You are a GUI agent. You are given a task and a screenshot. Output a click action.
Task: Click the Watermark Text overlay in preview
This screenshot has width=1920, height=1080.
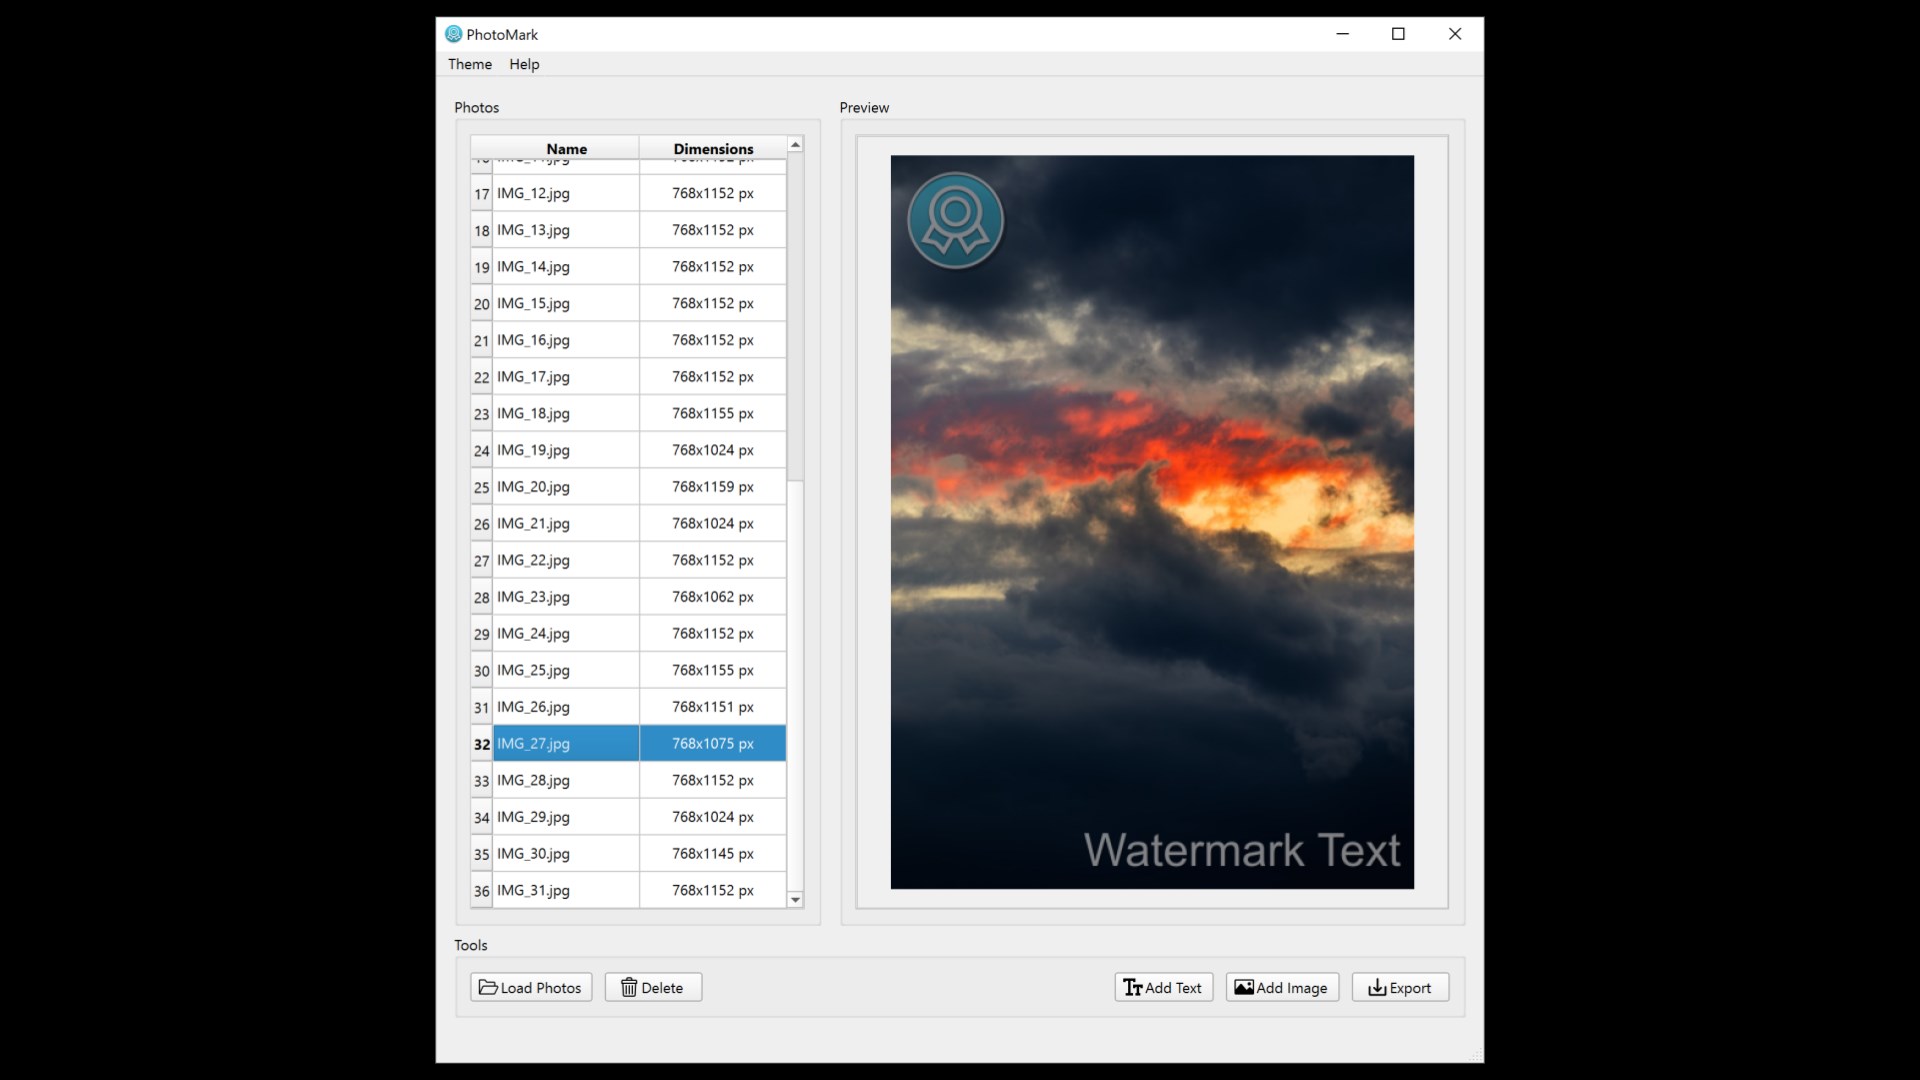(x=1241, y=850)
